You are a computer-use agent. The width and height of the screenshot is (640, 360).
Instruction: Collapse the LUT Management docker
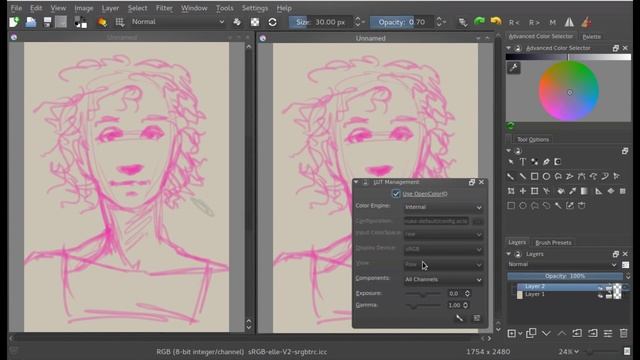click(356, 182)
